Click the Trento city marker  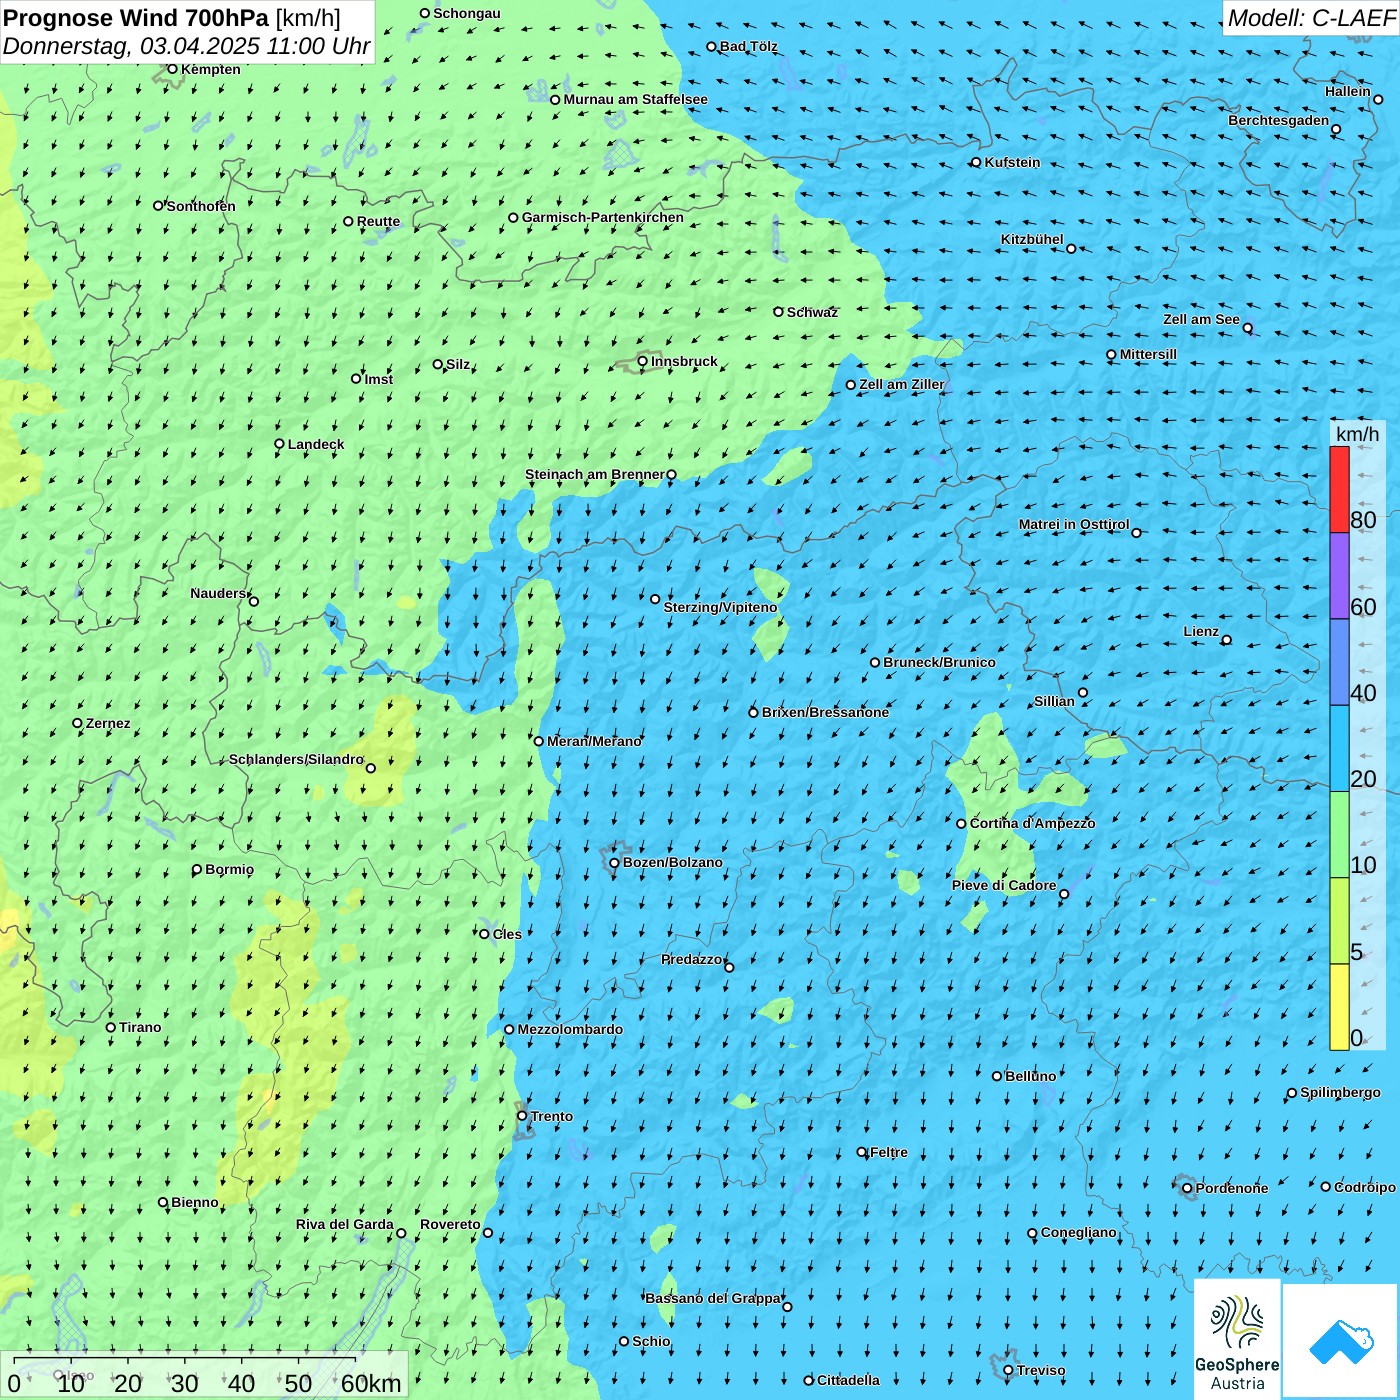click(x=522, y=1116)
